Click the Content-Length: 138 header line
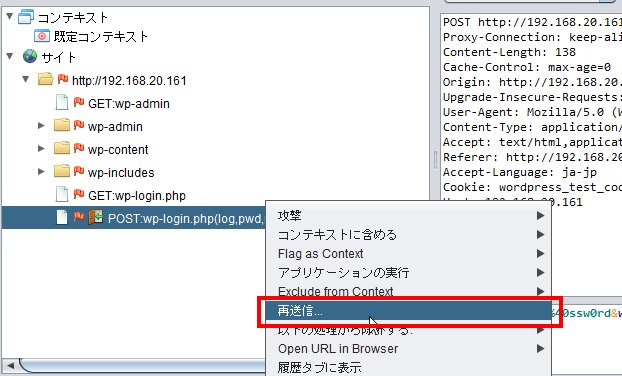The height and width of the screenshot is (376, 622). 509,52
